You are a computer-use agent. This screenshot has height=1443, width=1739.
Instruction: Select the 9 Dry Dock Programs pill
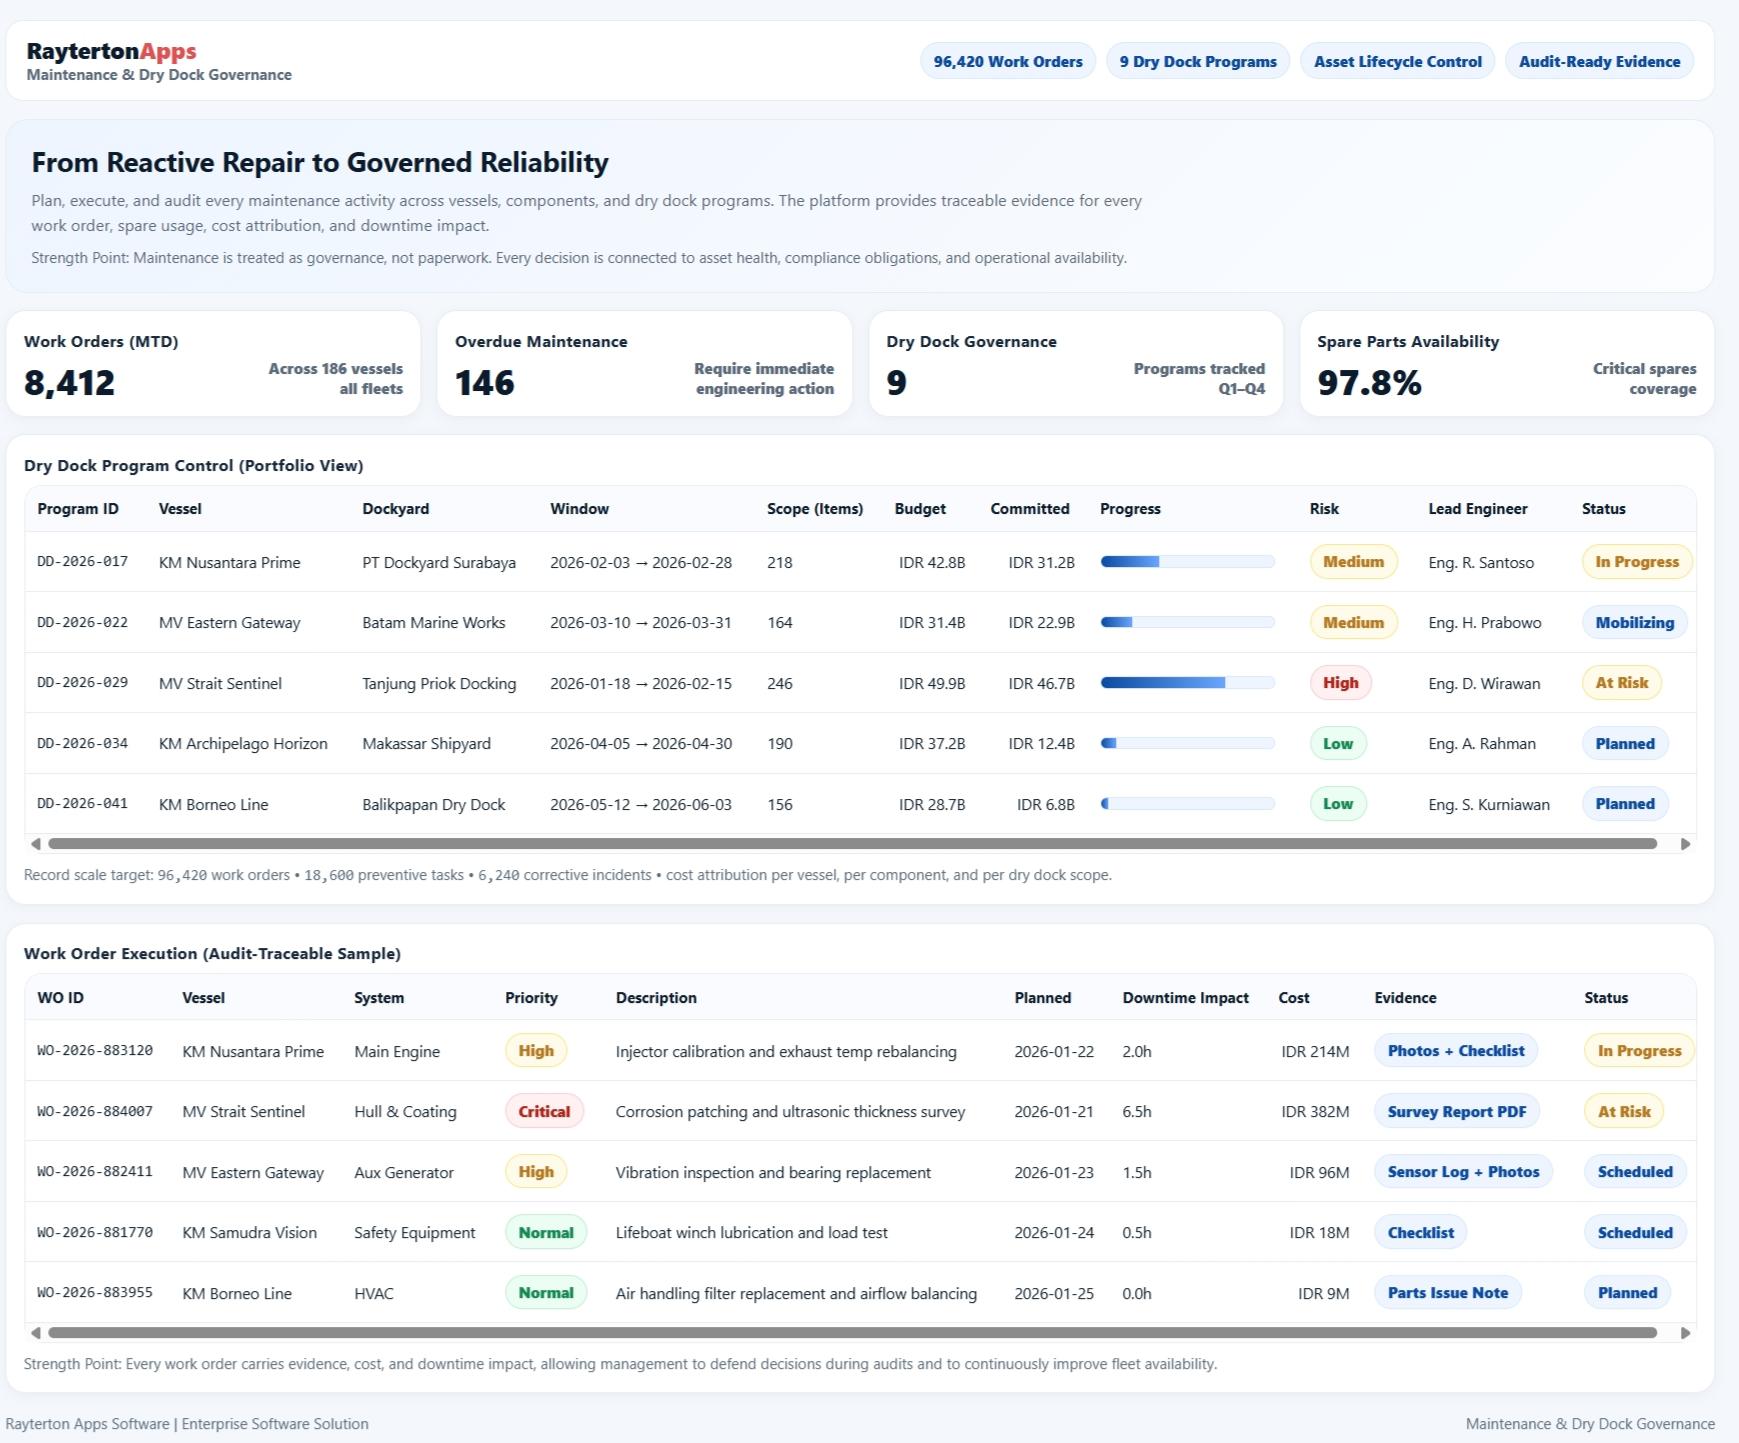(1197, 61)
